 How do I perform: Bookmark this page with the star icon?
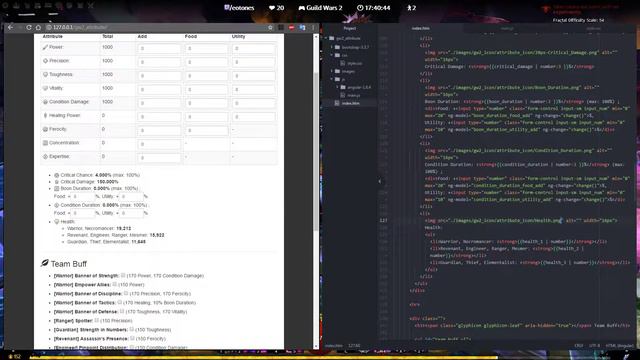pyautogui.click(x=270, y=27)
